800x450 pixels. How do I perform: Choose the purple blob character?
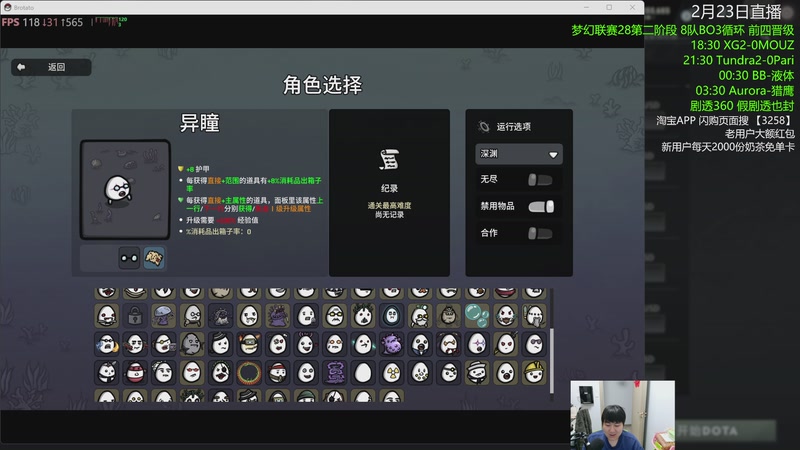[x=391, y=344]
